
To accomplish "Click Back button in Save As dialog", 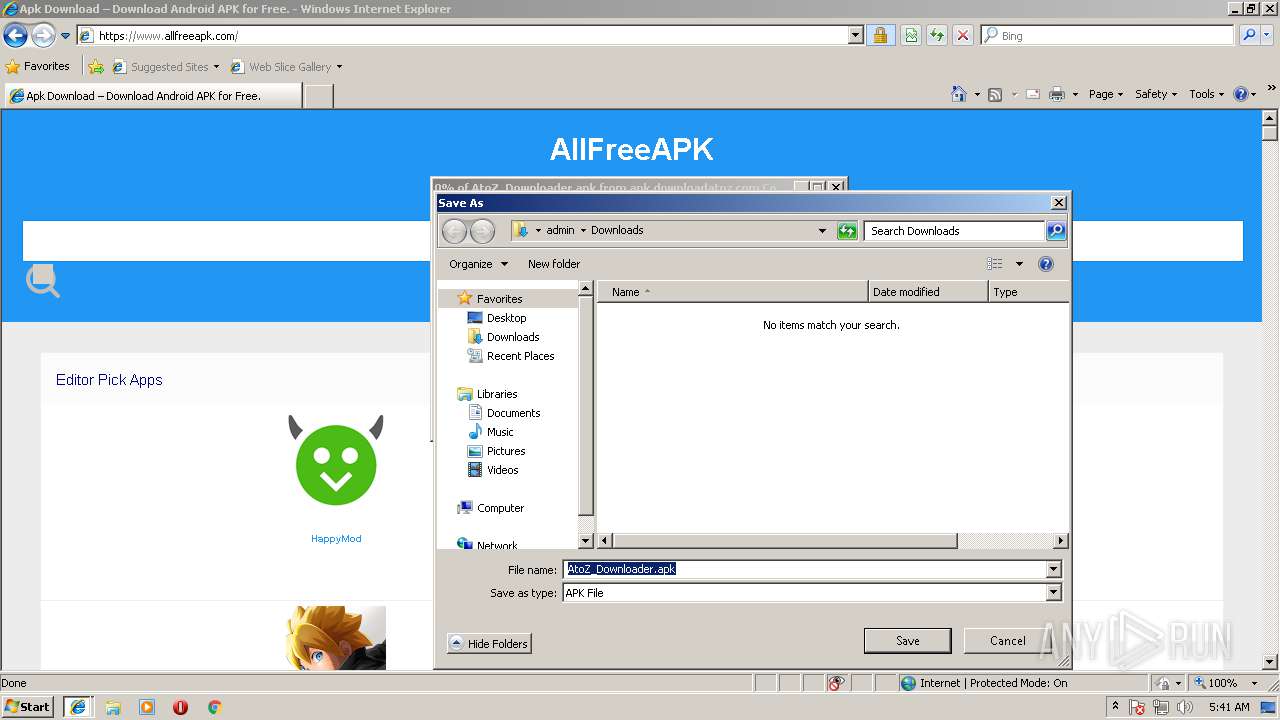I will click(454, 231).
